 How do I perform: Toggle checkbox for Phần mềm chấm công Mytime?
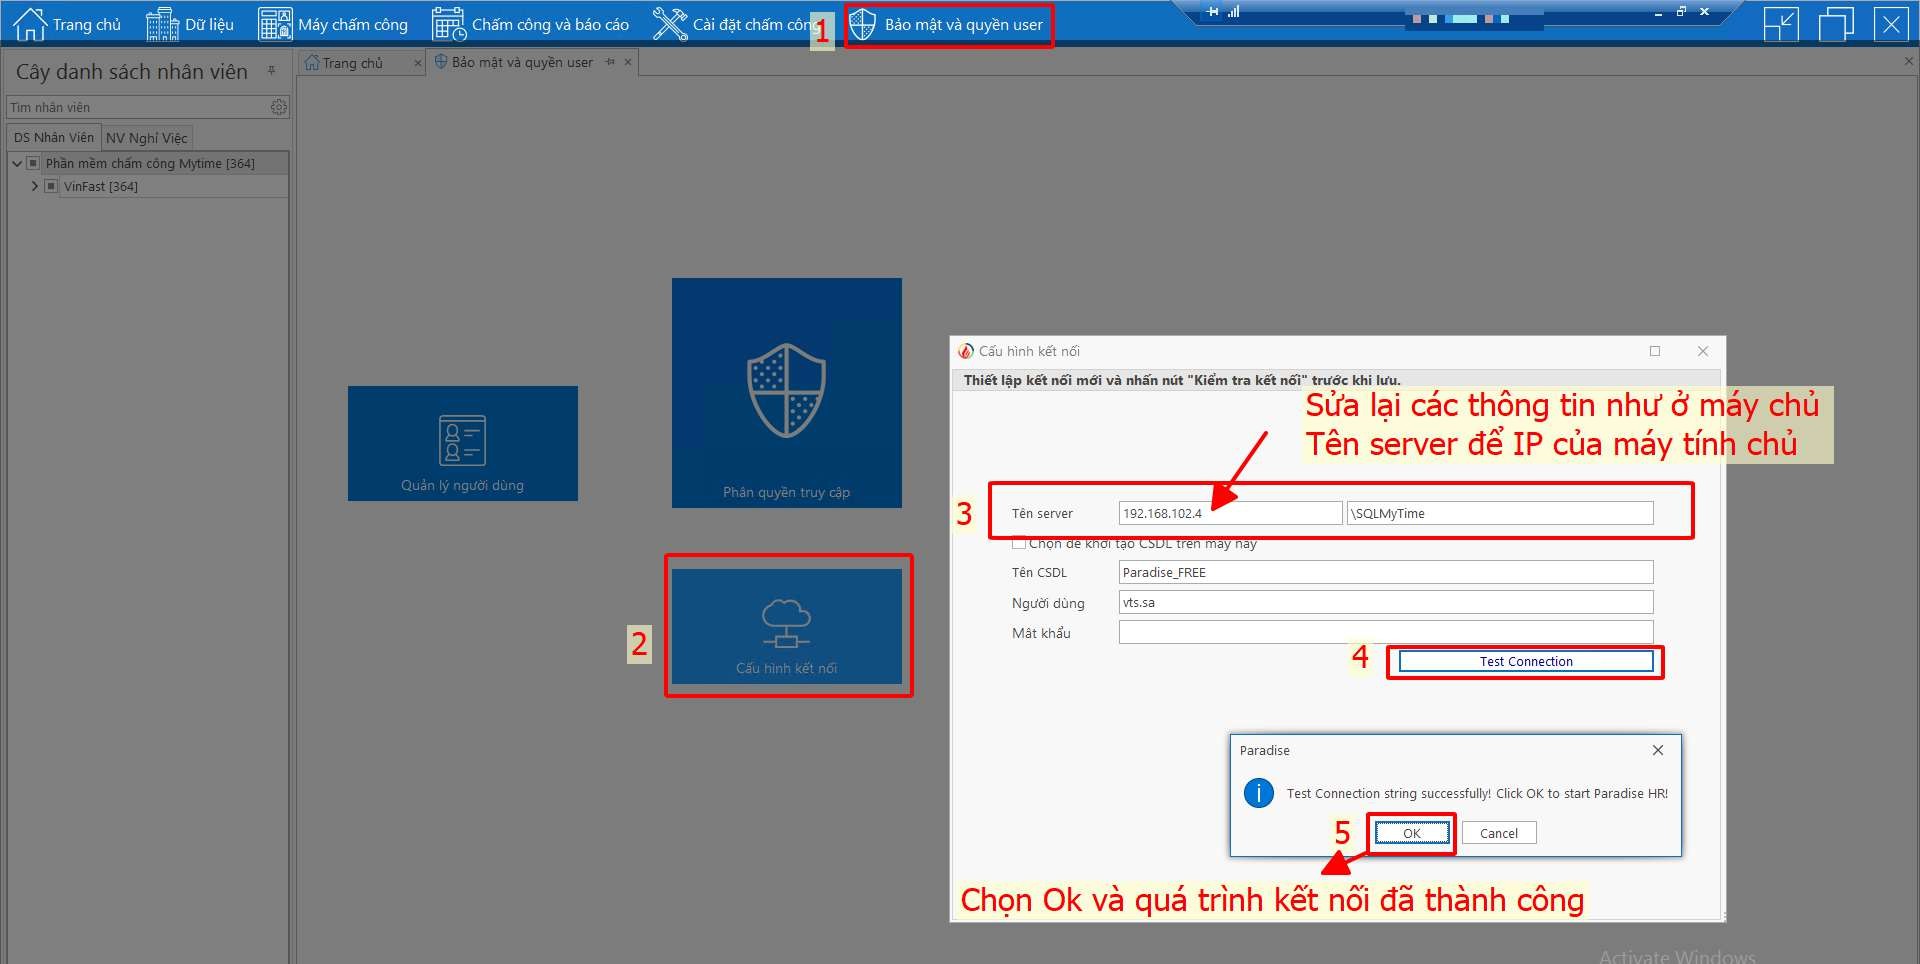coord(33,163)
